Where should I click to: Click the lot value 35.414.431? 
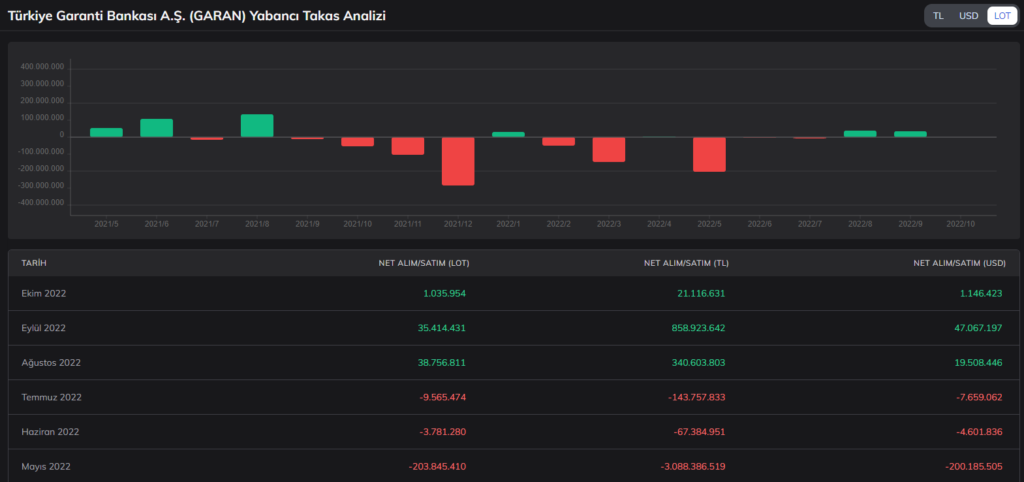click(441, 328)
